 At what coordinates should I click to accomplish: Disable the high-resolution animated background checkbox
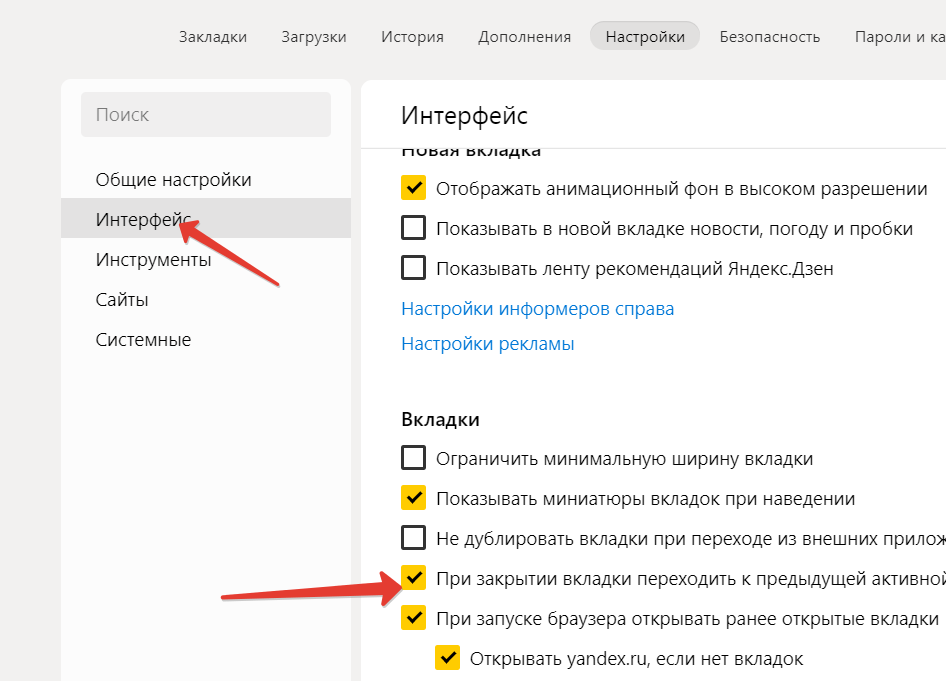(413, 188)
